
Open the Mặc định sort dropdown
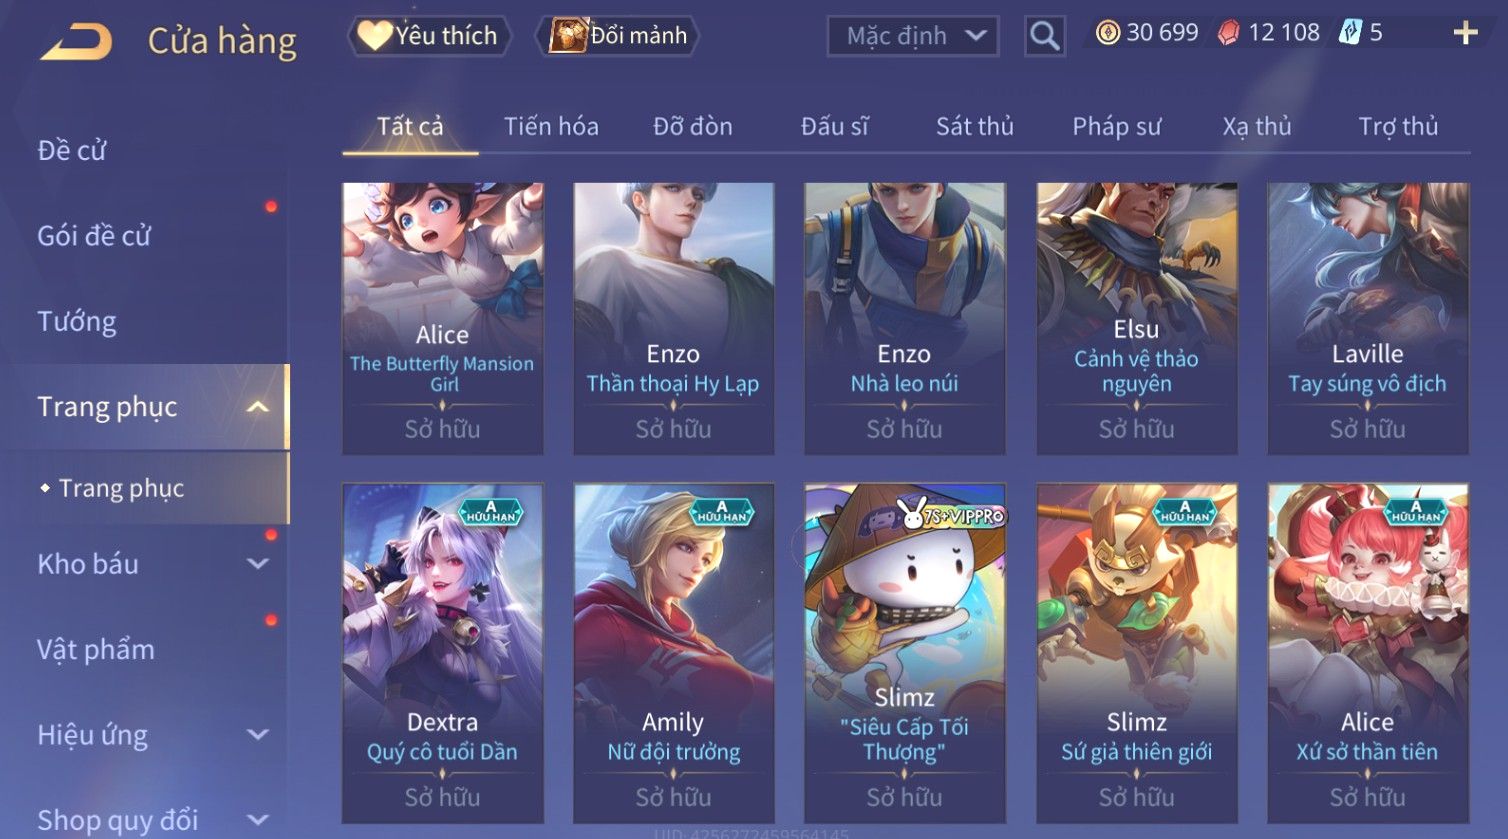pyautogui.click(x=913, y=37)
